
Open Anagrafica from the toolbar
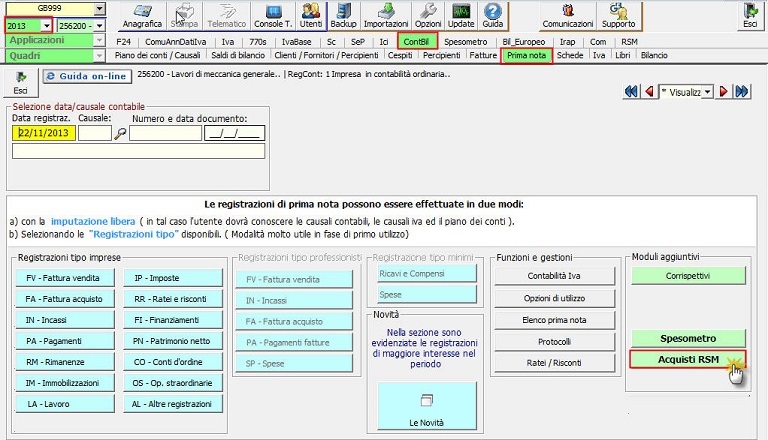142,16
